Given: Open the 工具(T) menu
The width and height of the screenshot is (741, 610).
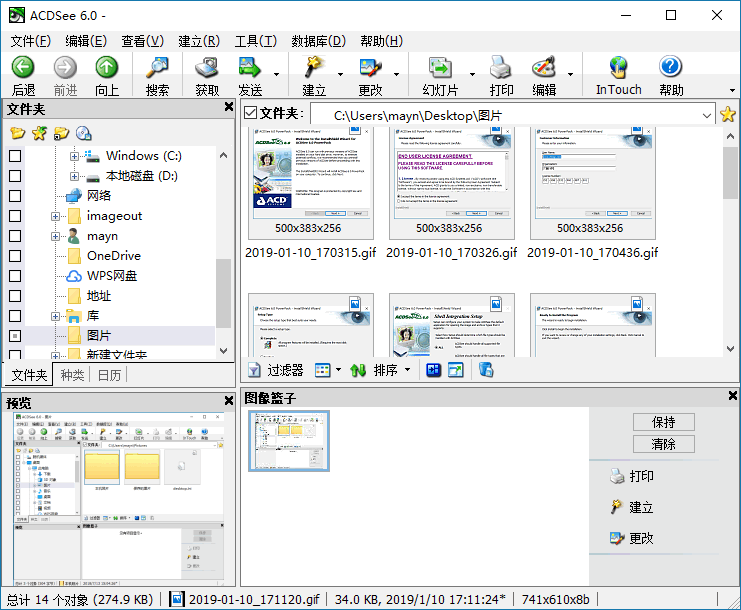Looking at the screenshot, I should tap(255, 41).
